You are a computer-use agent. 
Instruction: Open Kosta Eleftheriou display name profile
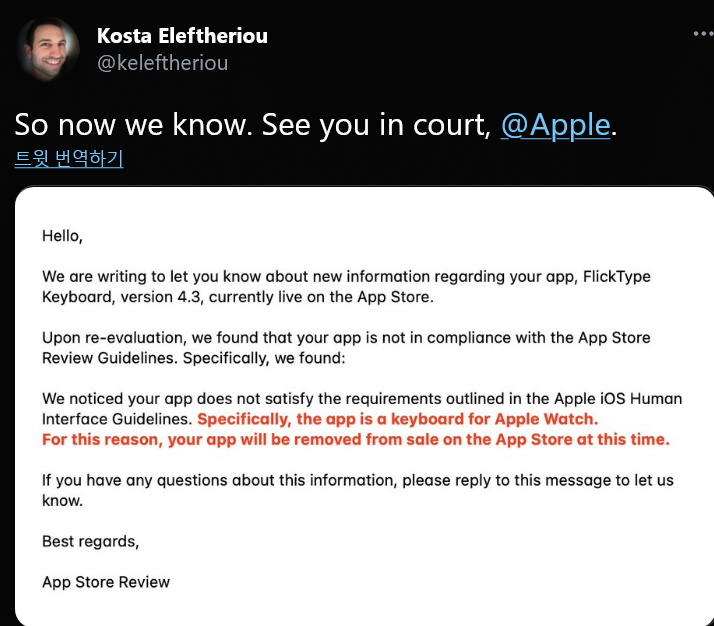click(182, 36)
